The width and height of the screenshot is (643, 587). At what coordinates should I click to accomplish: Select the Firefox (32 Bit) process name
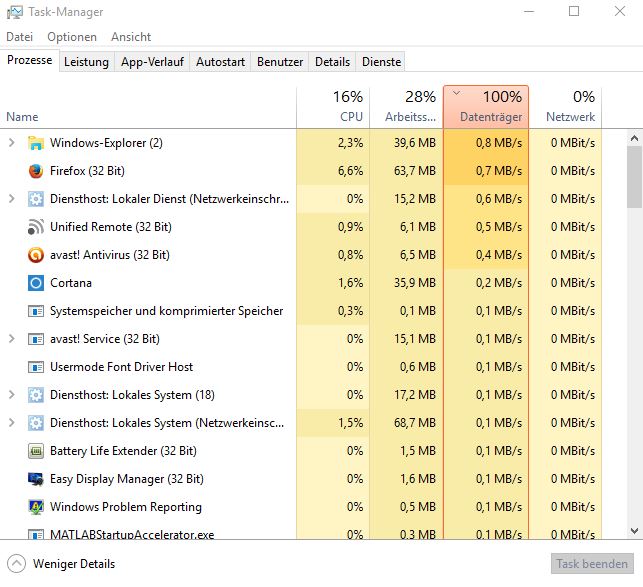click(87, 171)
